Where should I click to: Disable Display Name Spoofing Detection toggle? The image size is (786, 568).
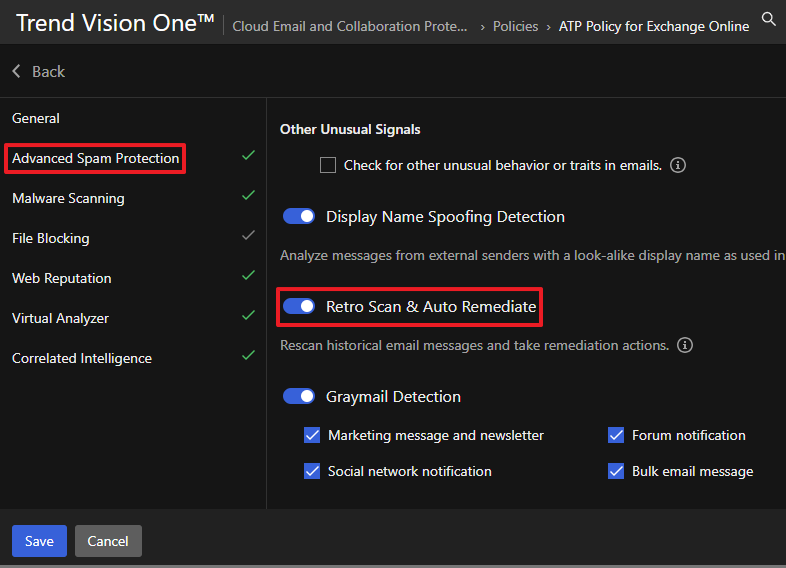click(x=299, y=217)
